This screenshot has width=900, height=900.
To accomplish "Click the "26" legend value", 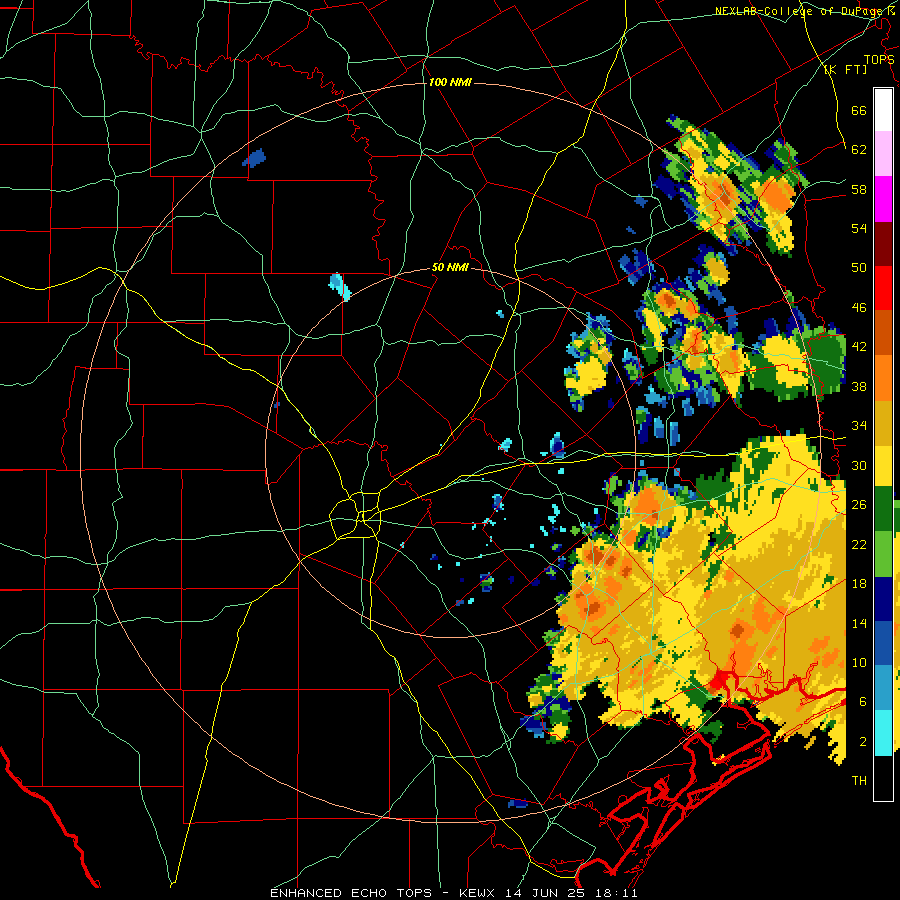I will 859,505.
